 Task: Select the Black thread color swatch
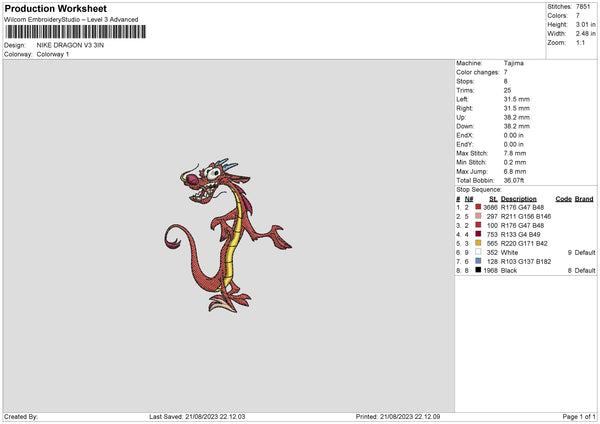pos(478,270)
